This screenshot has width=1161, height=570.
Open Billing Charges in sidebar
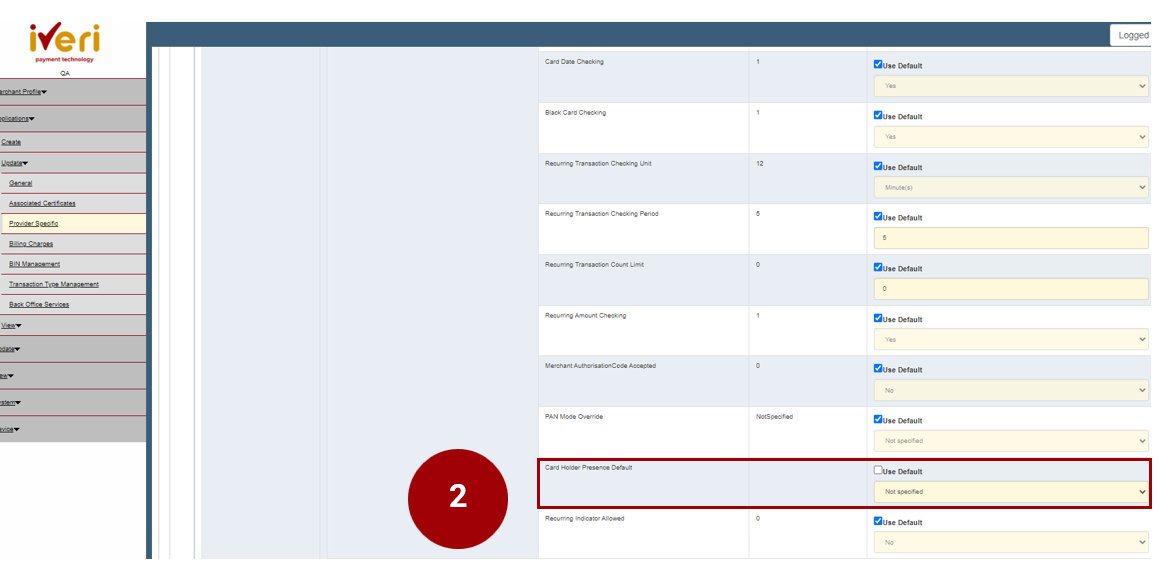[31, 244]
